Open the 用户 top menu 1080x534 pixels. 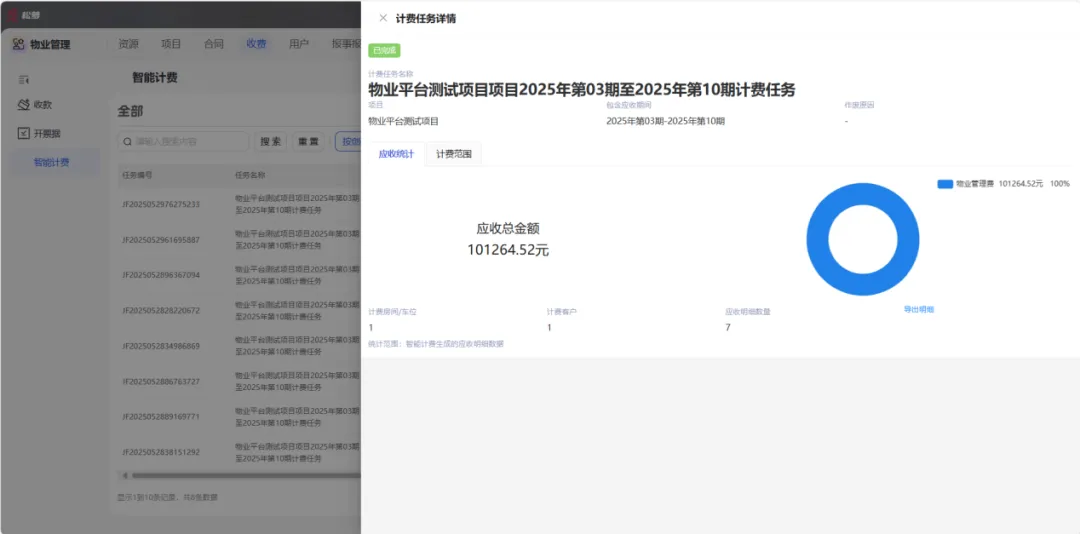[299, 44]
